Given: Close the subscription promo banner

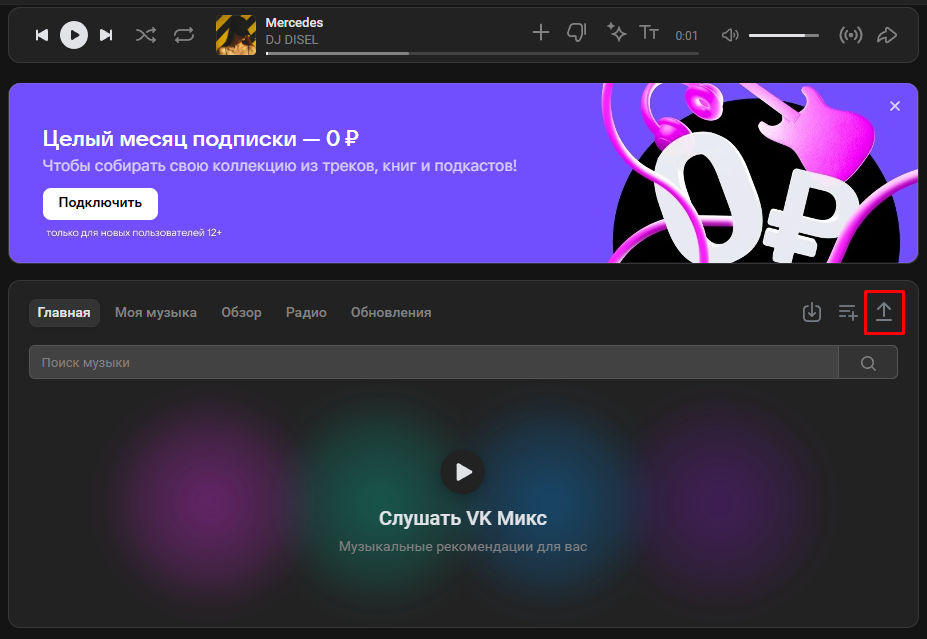Looking at the screenshot, I should pos(895,106).
